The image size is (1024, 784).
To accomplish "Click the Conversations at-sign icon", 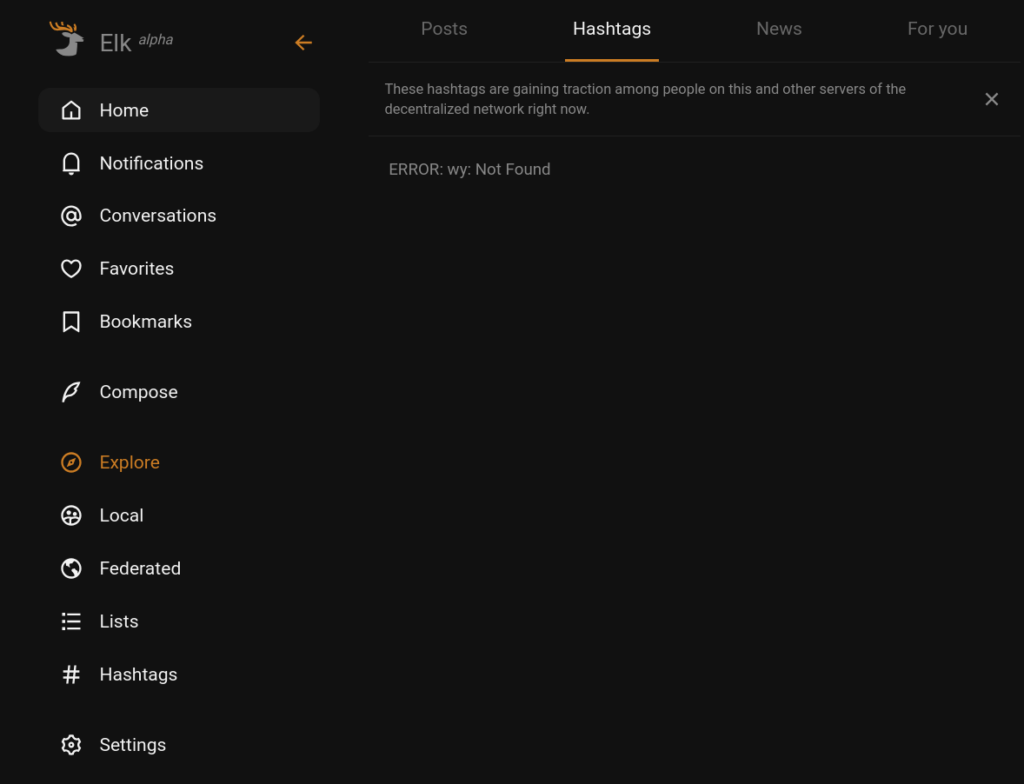I will 71,216.
